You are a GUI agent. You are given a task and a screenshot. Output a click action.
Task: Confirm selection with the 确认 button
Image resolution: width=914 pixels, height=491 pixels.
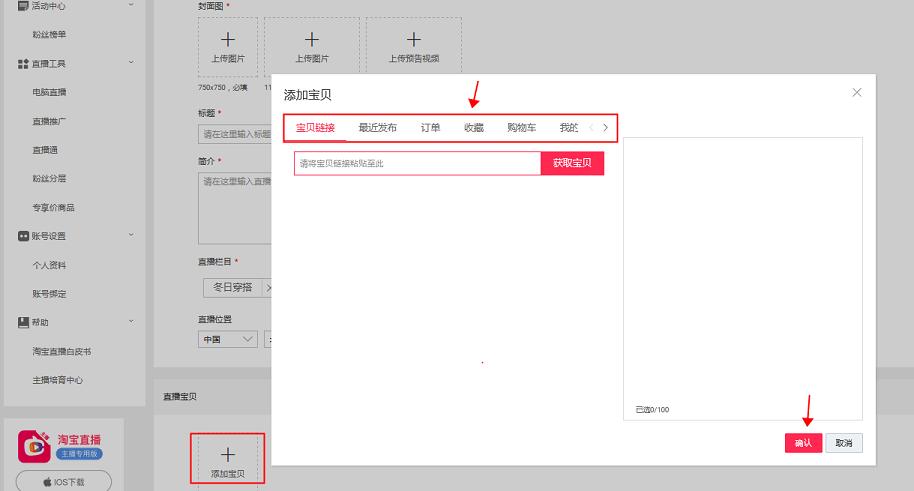[x=802, y=443]
